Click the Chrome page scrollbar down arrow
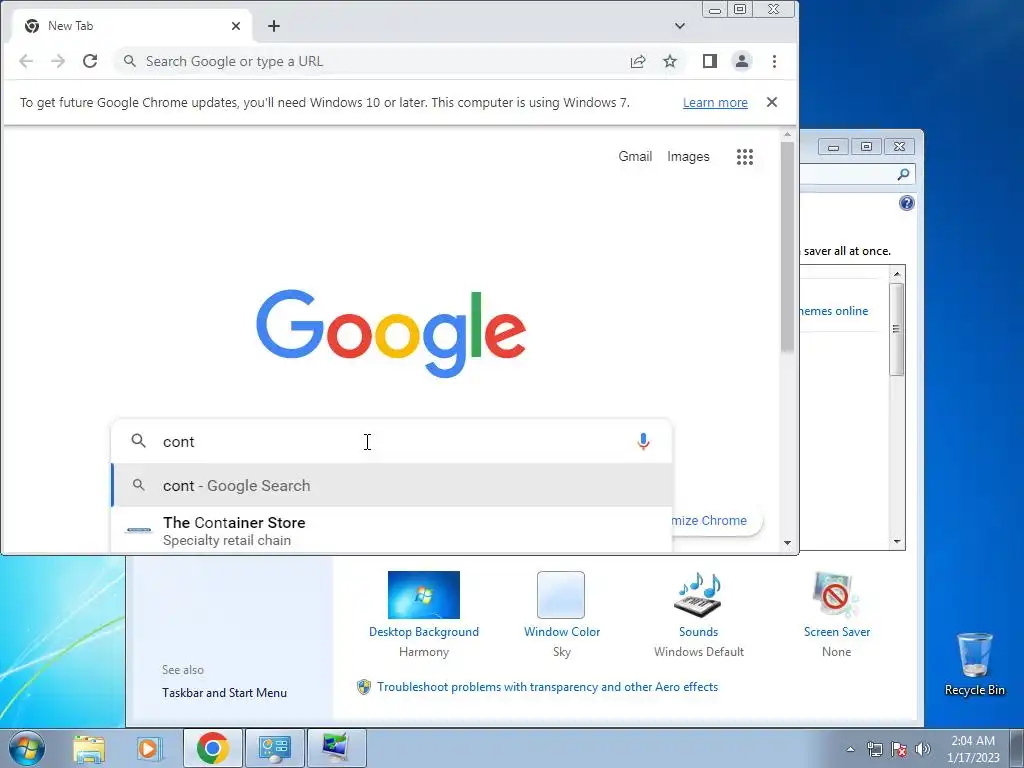Screen dimensions: 1024x768 pyautogui.click(x=788, y=543)
